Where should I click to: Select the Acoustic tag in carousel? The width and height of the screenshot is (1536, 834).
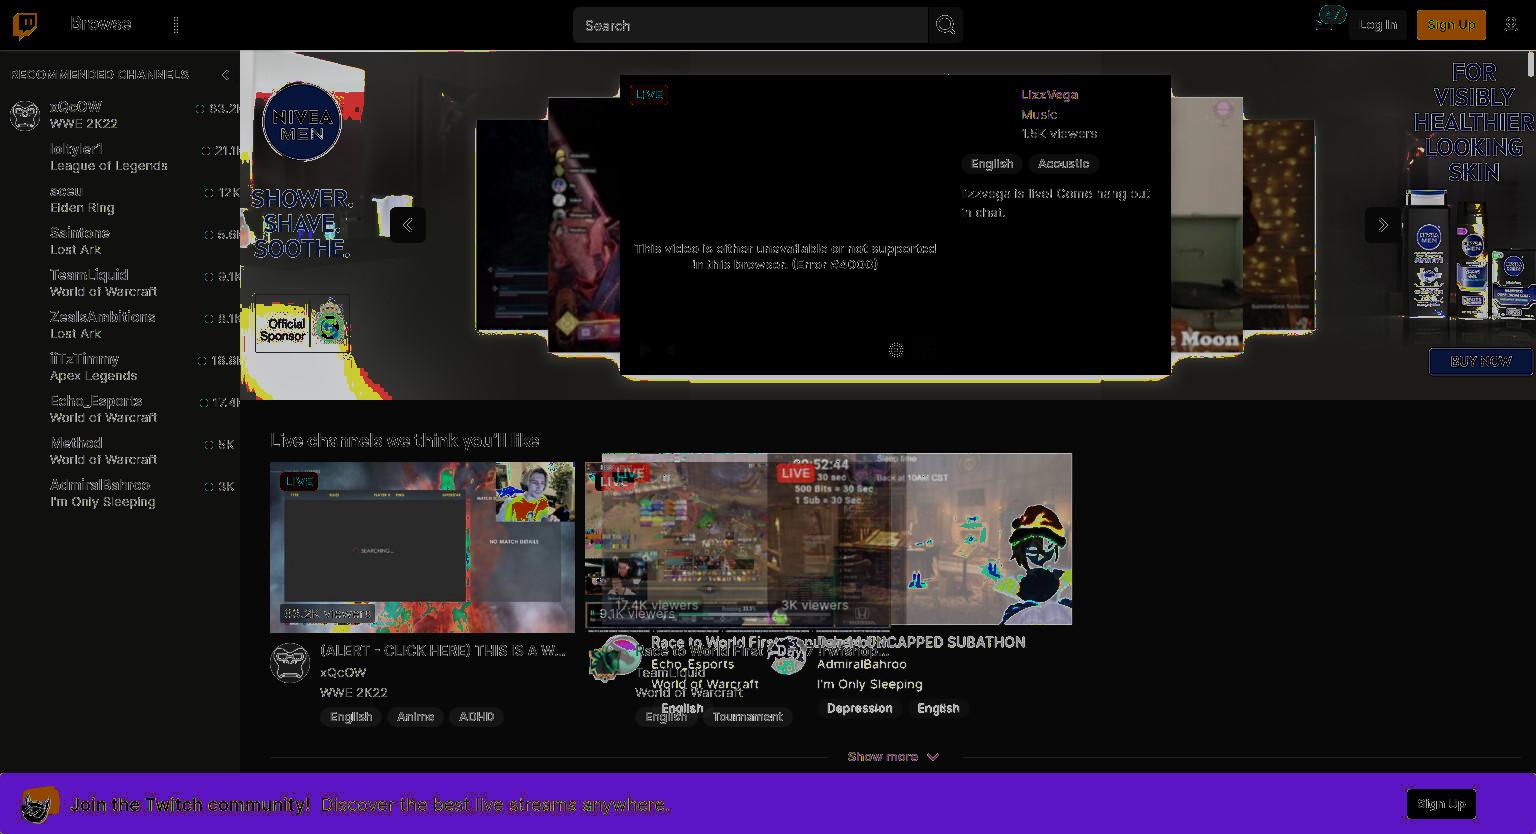(1063, 164)
